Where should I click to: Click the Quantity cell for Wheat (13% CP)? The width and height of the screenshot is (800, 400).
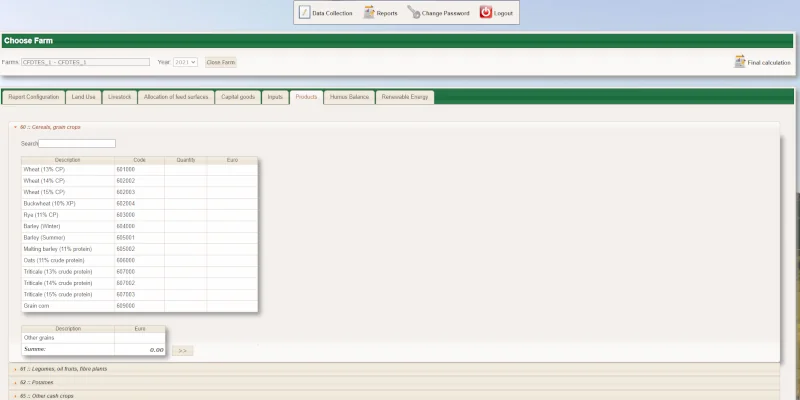[185, 170]
